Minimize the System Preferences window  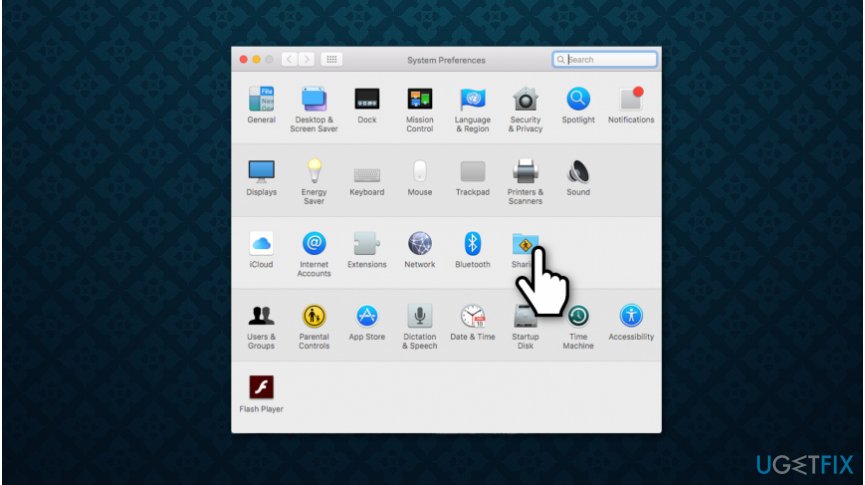257,60
